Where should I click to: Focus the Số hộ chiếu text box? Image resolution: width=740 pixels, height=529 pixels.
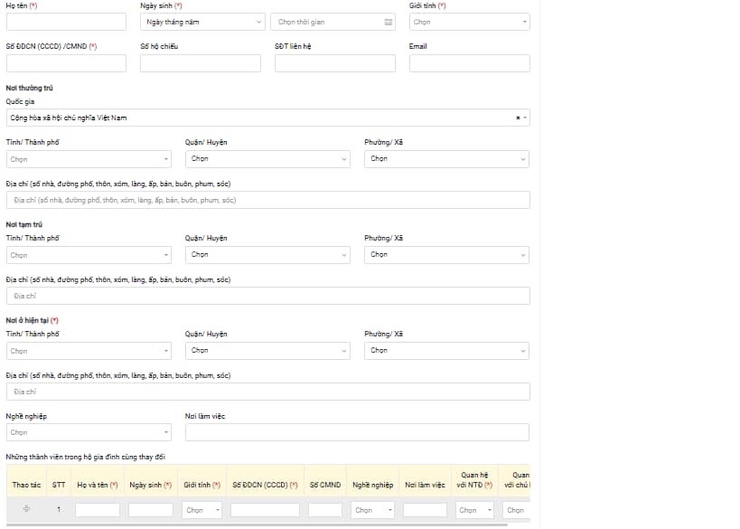coord(200,63)
